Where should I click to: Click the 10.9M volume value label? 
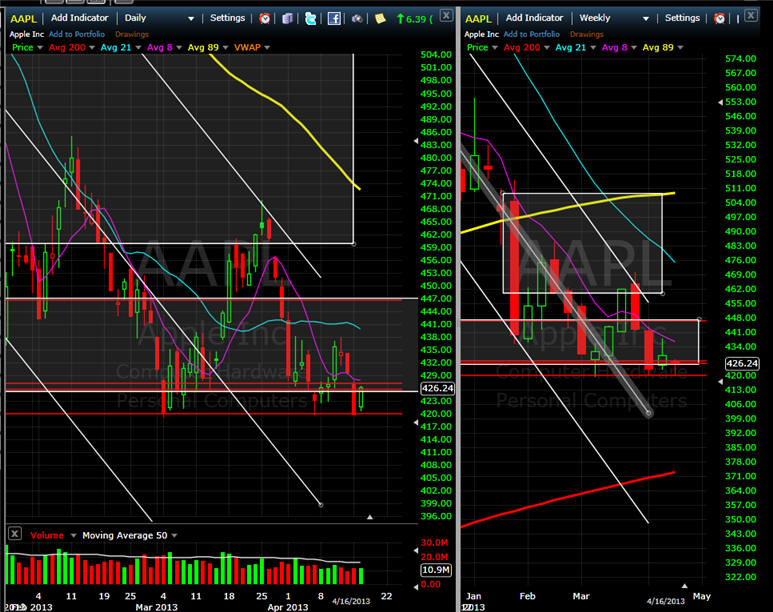pos(436,570)
